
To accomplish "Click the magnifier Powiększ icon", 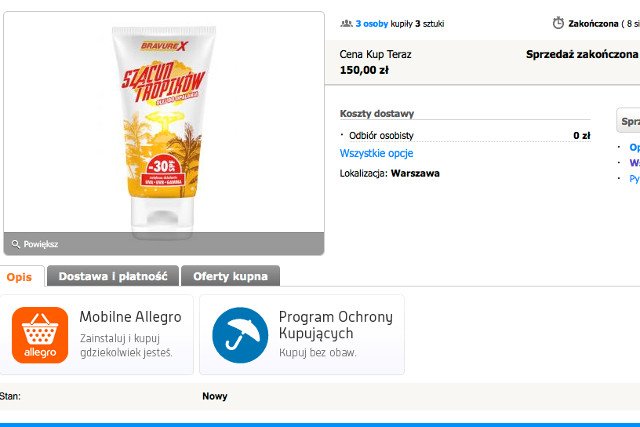I will (16, 244).
